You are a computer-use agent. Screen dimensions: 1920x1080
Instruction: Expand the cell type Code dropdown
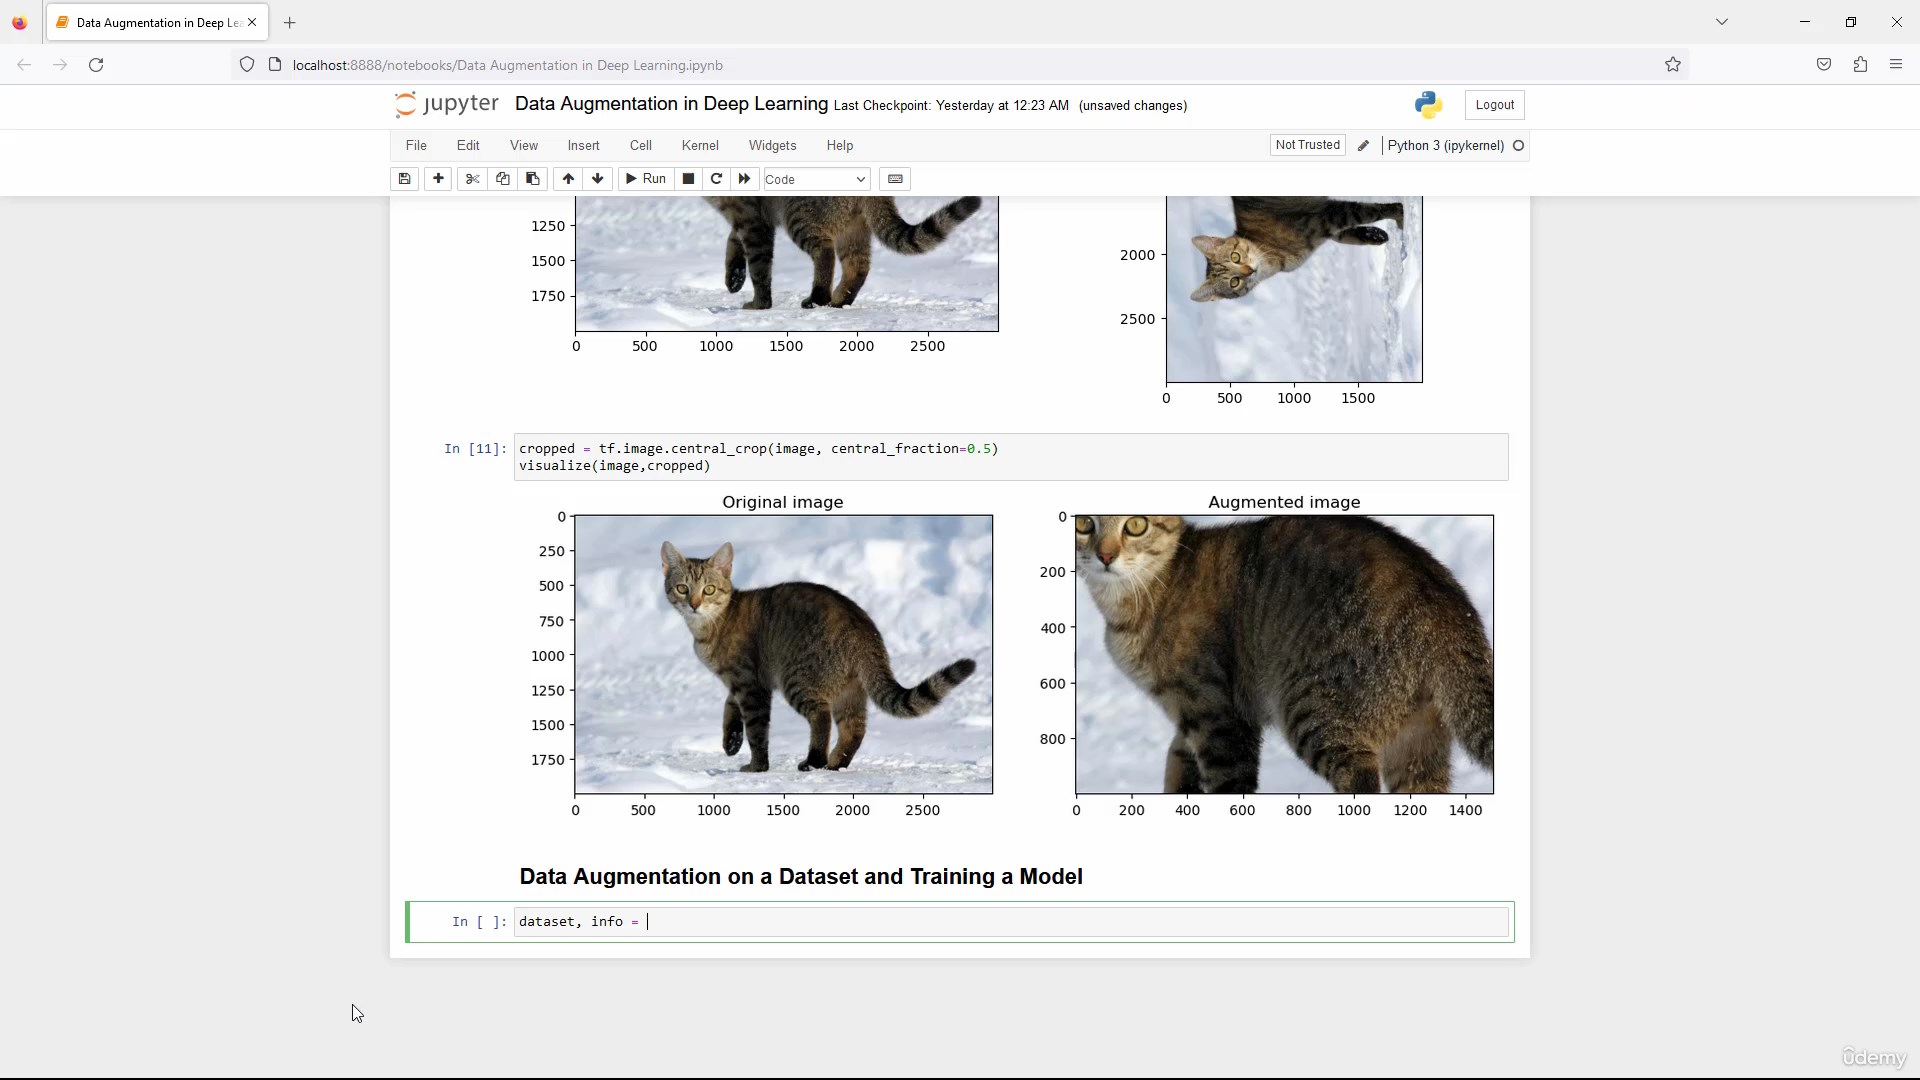[x=816, y=179]
